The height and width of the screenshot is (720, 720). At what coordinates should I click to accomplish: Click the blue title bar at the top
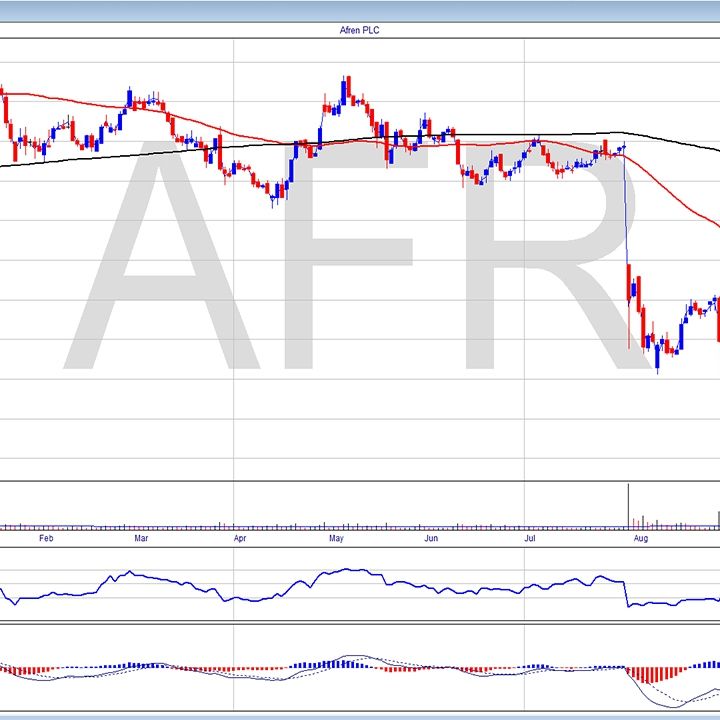tap(360, 10)
